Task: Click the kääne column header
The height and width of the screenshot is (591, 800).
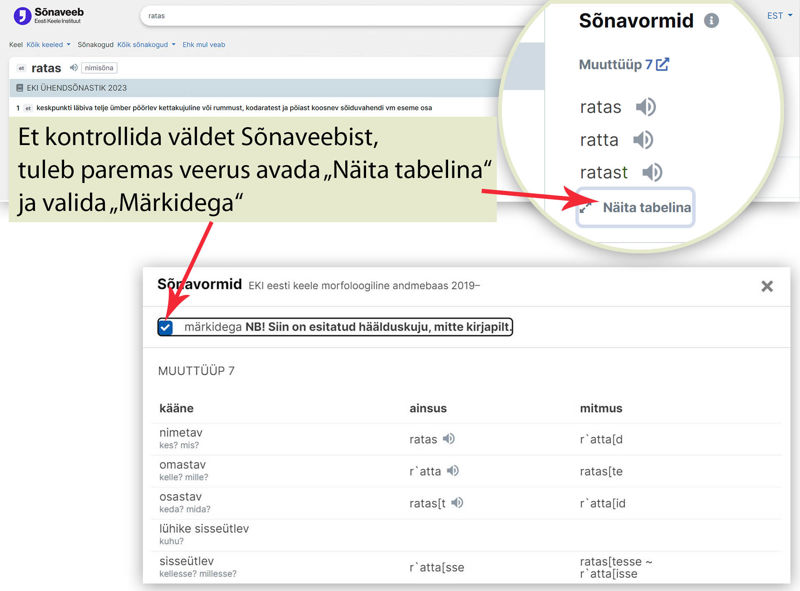Action: click(x=177, y=408)
